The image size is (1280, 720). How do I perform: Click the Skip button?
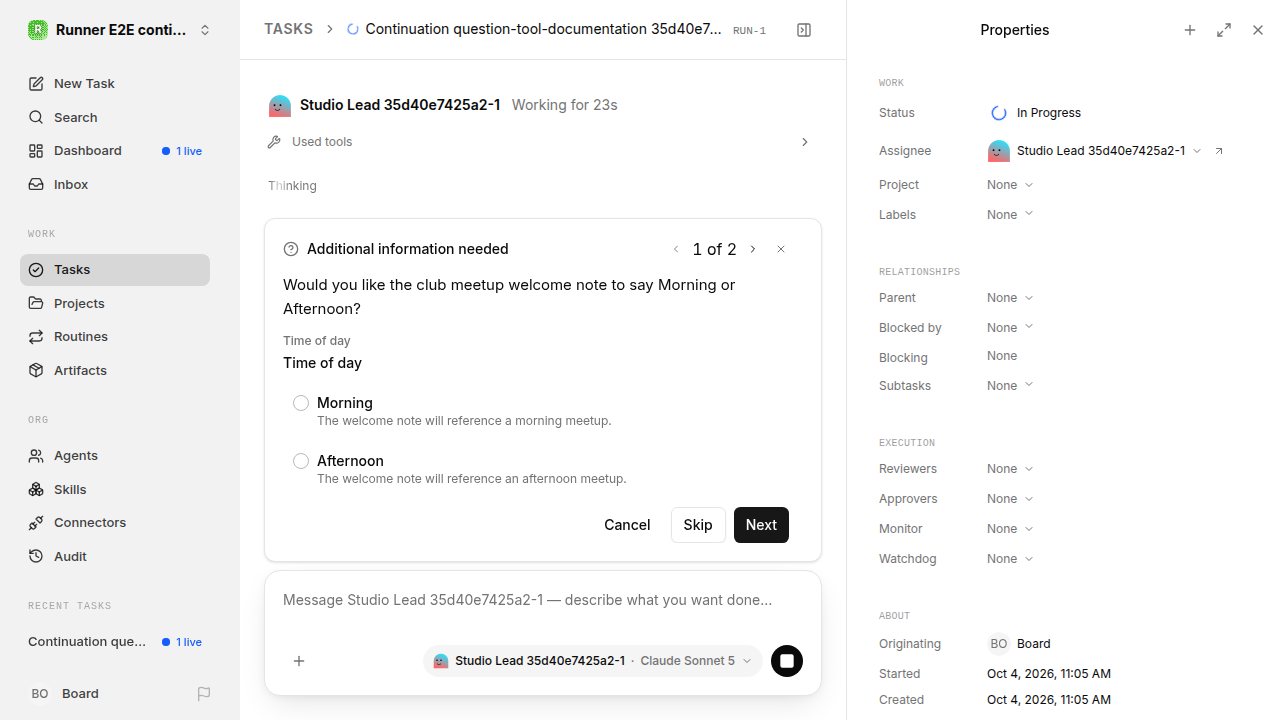[698, 525]
